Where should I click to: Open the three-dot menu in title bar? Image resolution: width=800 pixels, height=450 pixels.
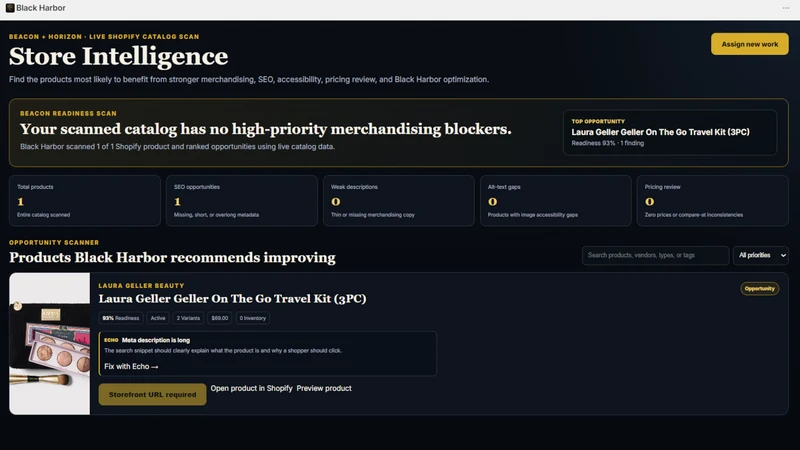[786, 8]
